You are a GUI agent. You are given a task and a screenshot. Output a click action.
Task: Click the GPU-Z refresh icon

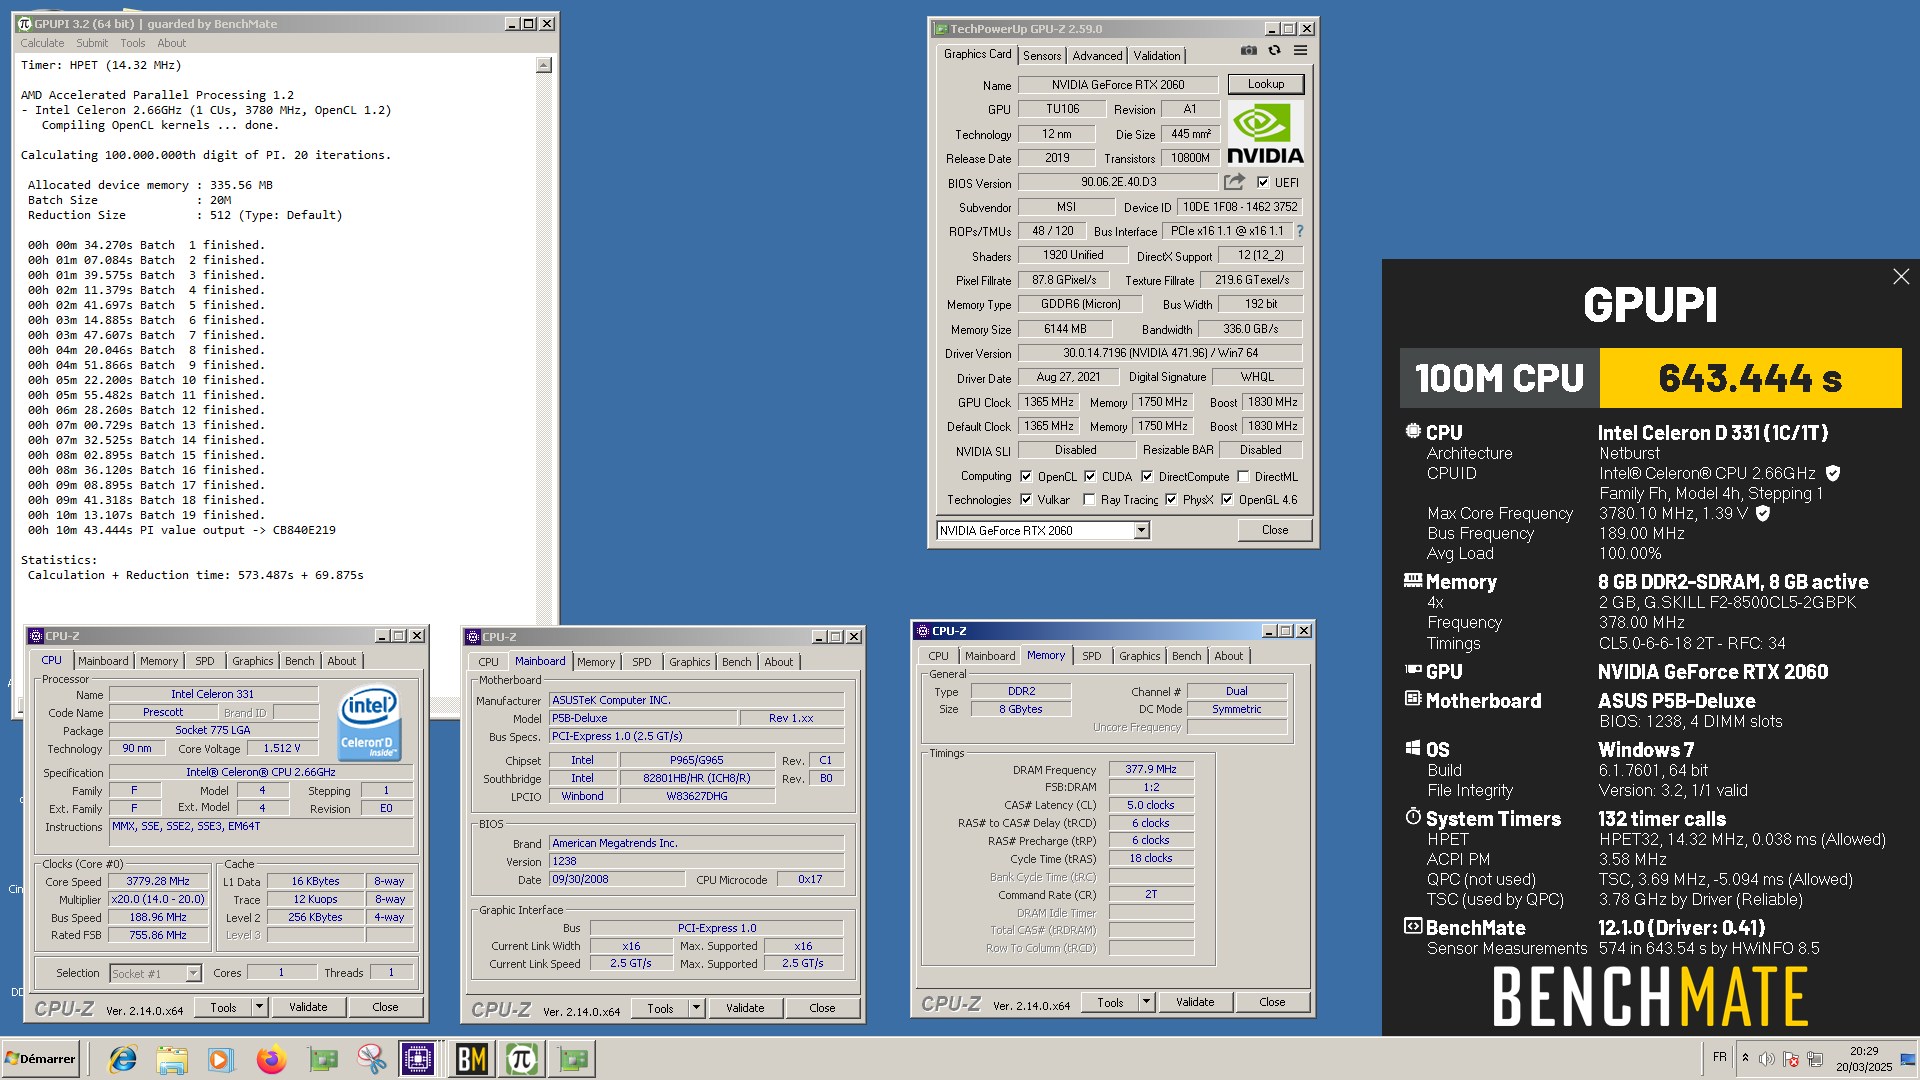[1274, 51]
